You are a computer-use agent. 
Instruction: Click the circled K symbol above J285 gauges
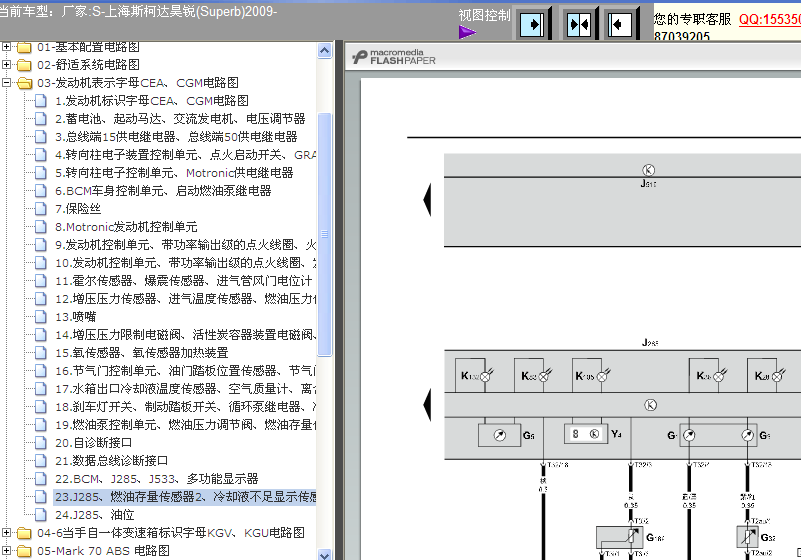[650, 405]
